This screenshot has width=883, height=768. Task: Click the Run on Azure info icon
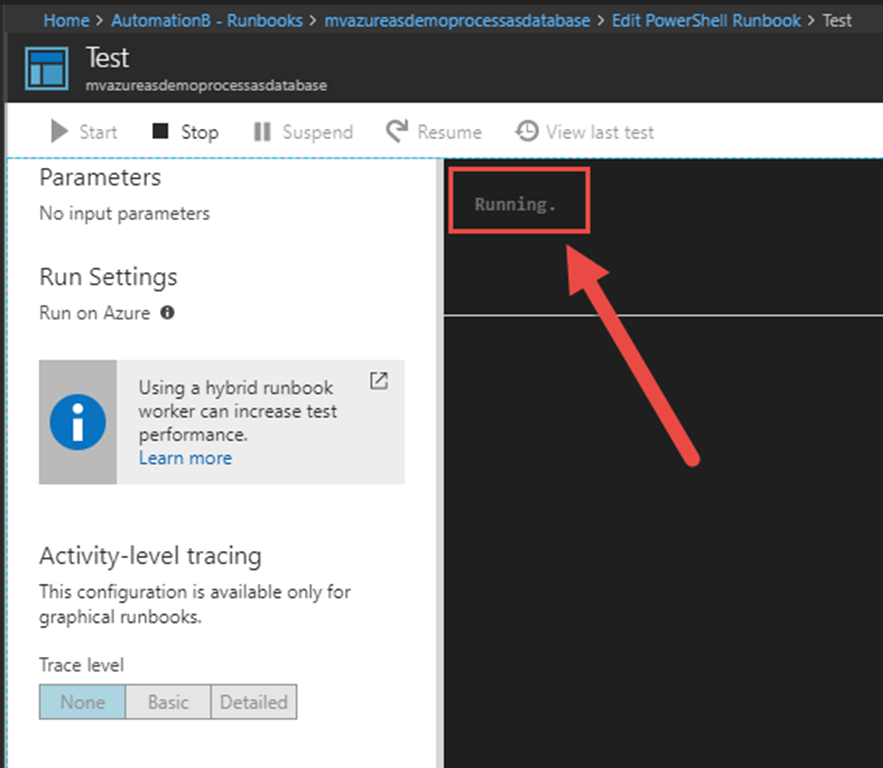(x=167, y=313)
